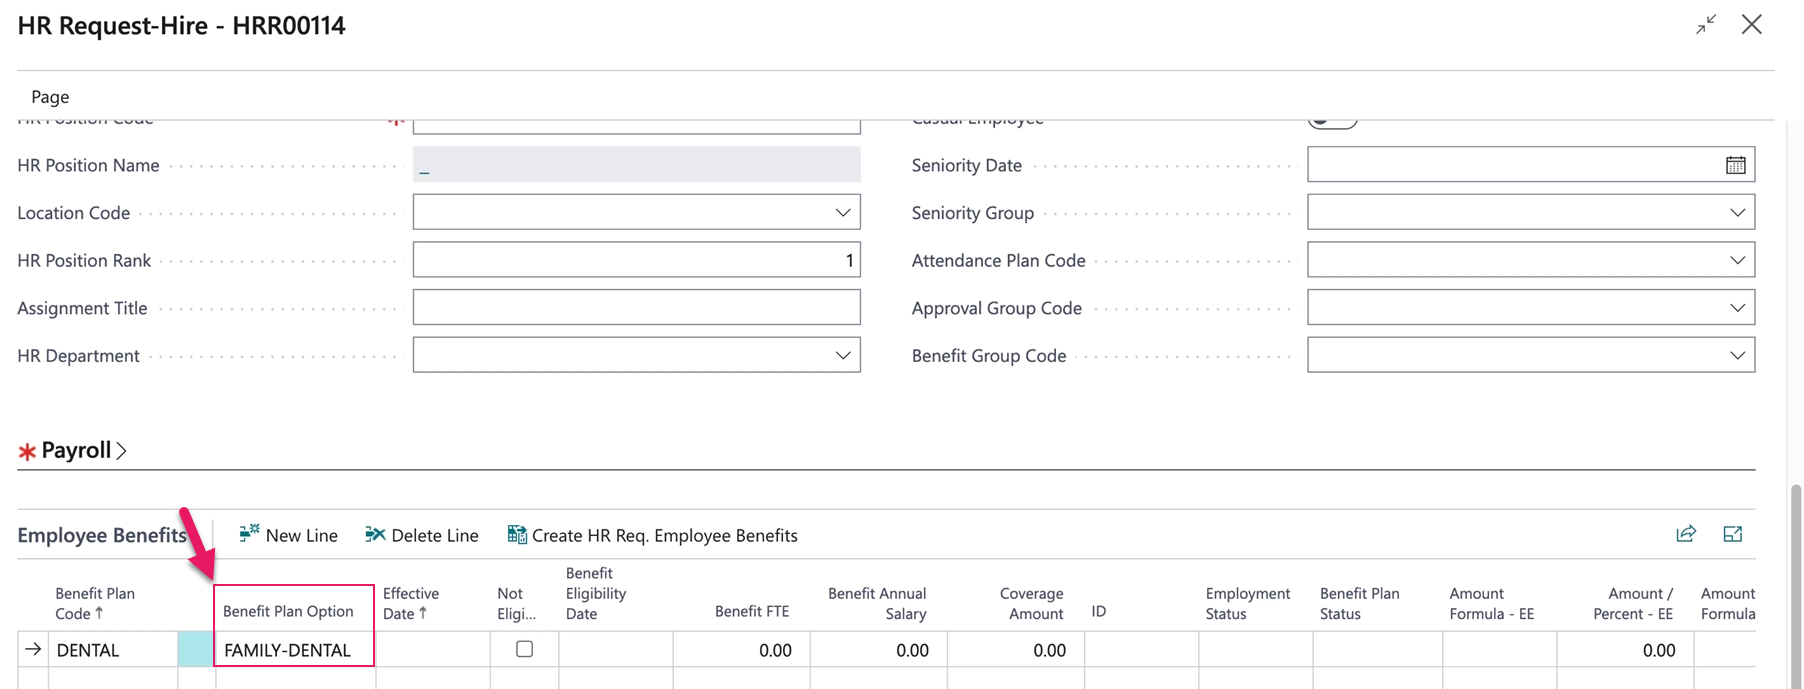The width and height of the screenshot is (1804, 689).
Task: Open the Seniority Date calendar picker
Action: [1736, 165]
